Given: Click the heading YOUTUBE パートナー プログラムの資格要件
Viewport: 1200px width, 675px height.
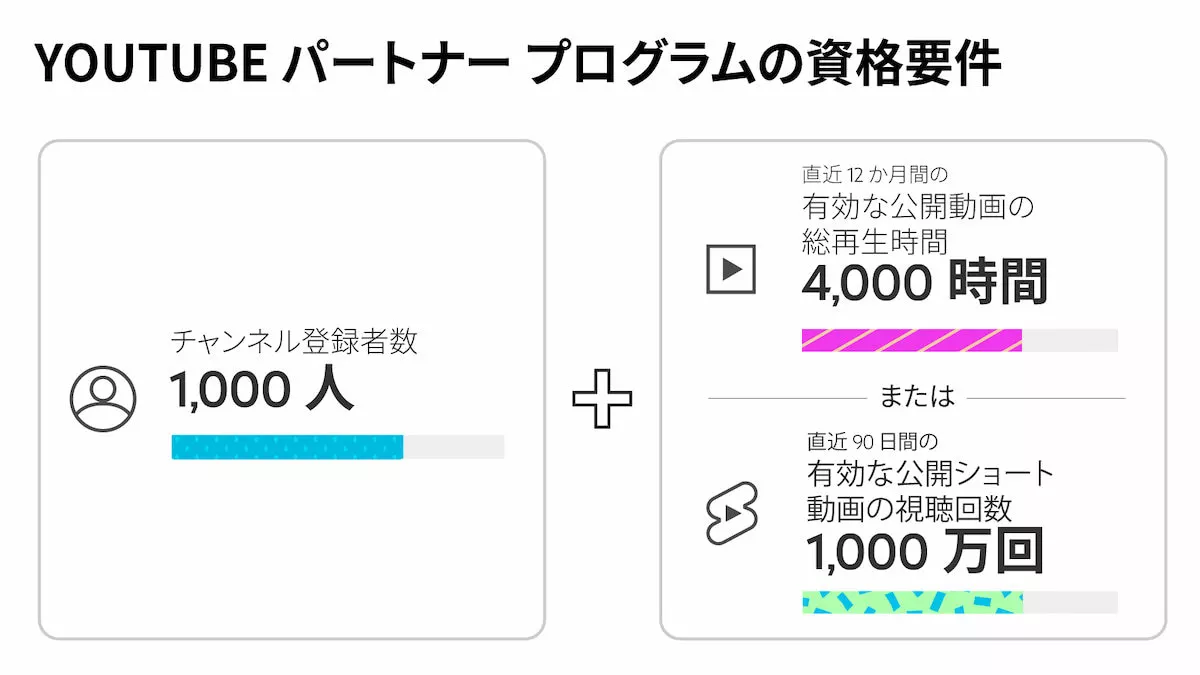Looking at the screenshot, I should click(x=518, y=65).
